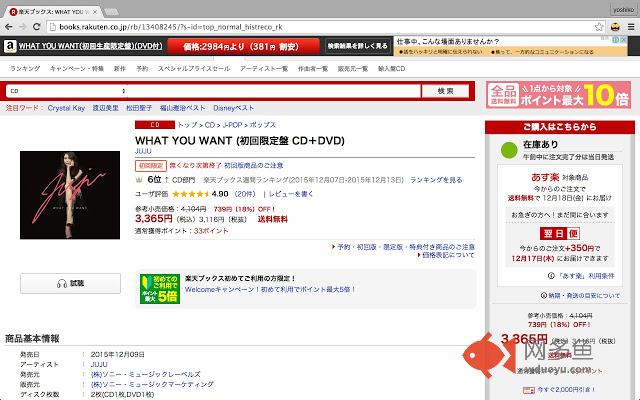Bookmark this page with the star icon
Viewport: 640px width, 400px height.
pos(599,27)
